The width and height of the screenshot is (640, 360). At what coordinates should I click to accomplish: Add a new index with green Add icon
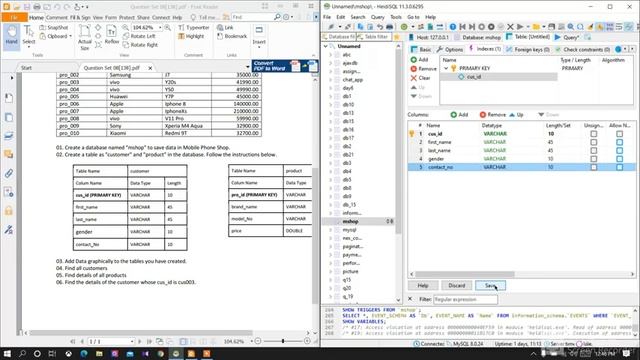(x=419, y=60)
